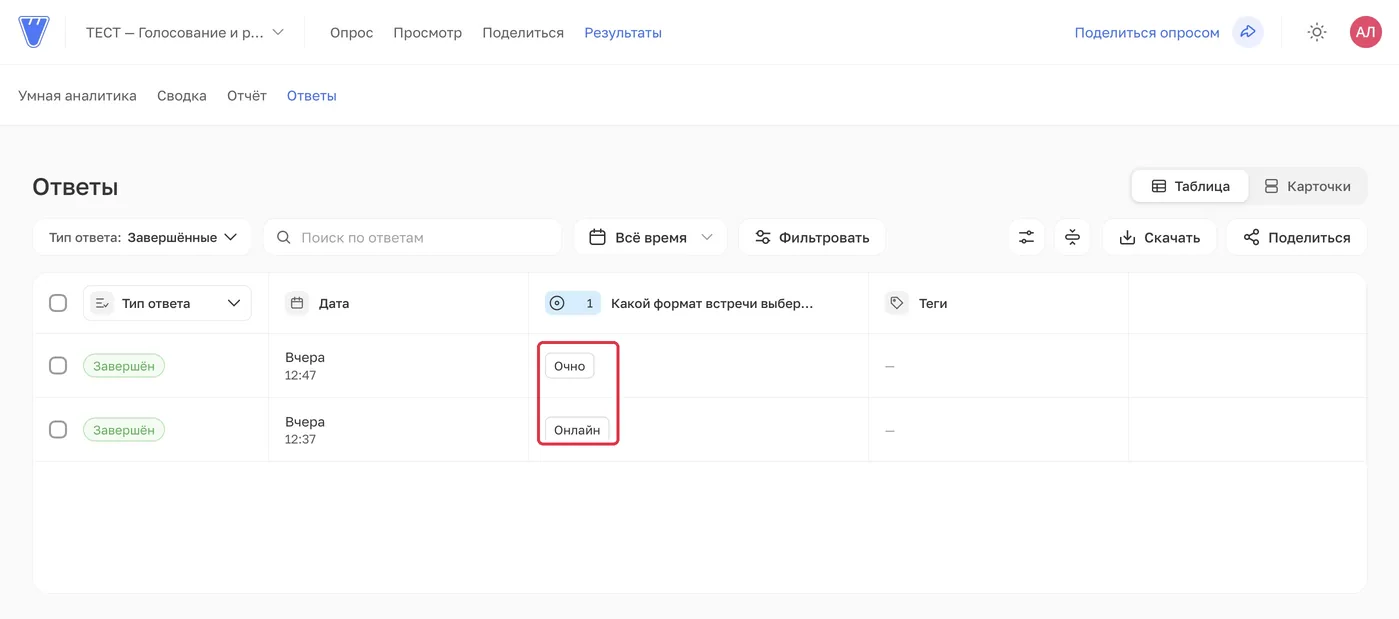
Task: Click the Поиск по ответам search field
Action: [x=412, y=237]
